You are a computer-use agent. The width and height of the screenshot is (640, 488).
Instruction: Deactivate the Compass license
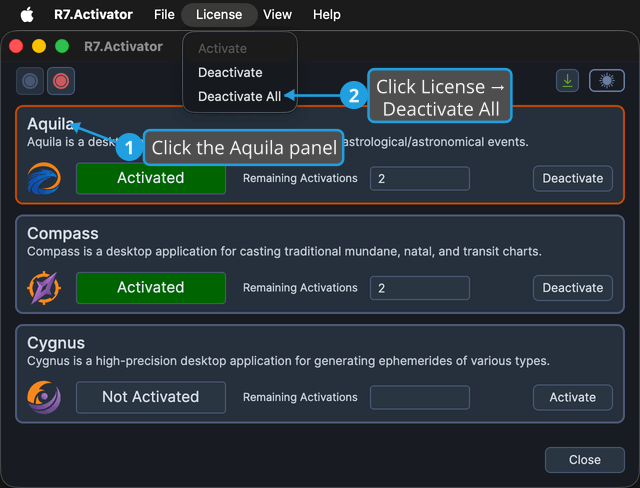tap(573, 288)
